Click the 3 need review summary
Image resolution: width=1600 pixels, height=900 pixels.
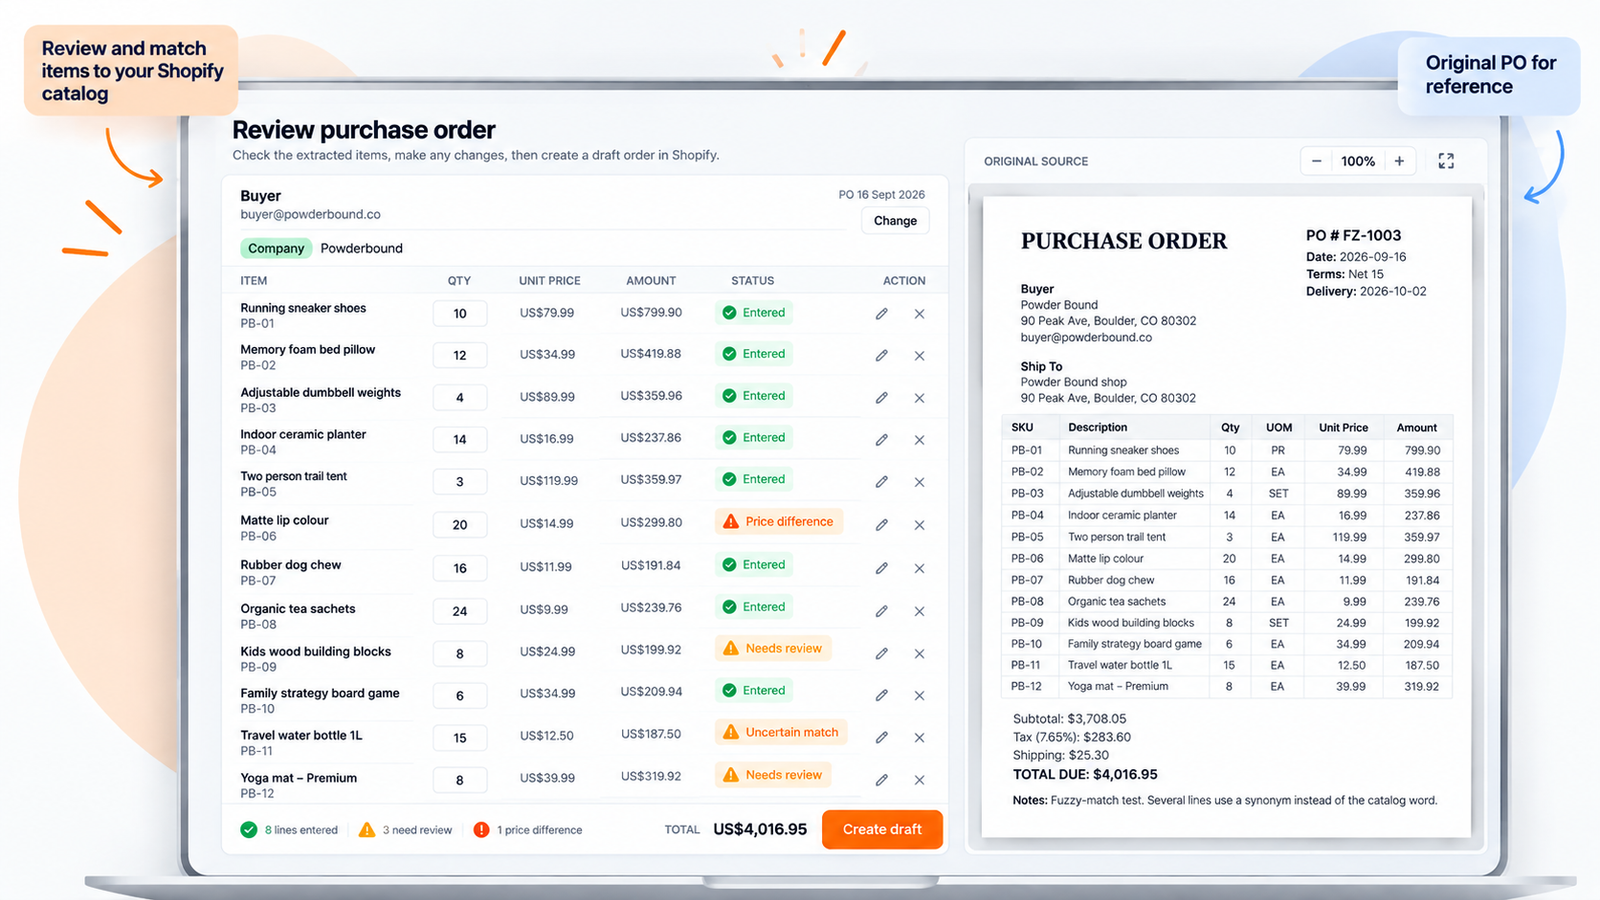pos(406,830)
